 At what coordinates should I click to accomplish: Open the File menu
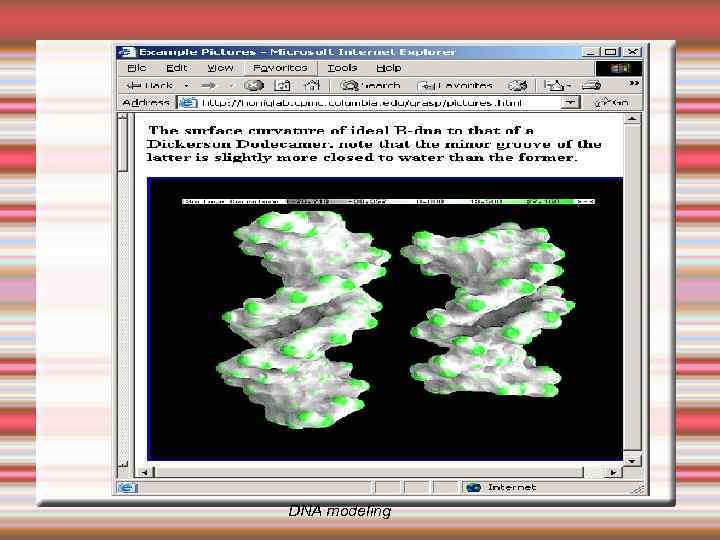click(x=137, y=68)
